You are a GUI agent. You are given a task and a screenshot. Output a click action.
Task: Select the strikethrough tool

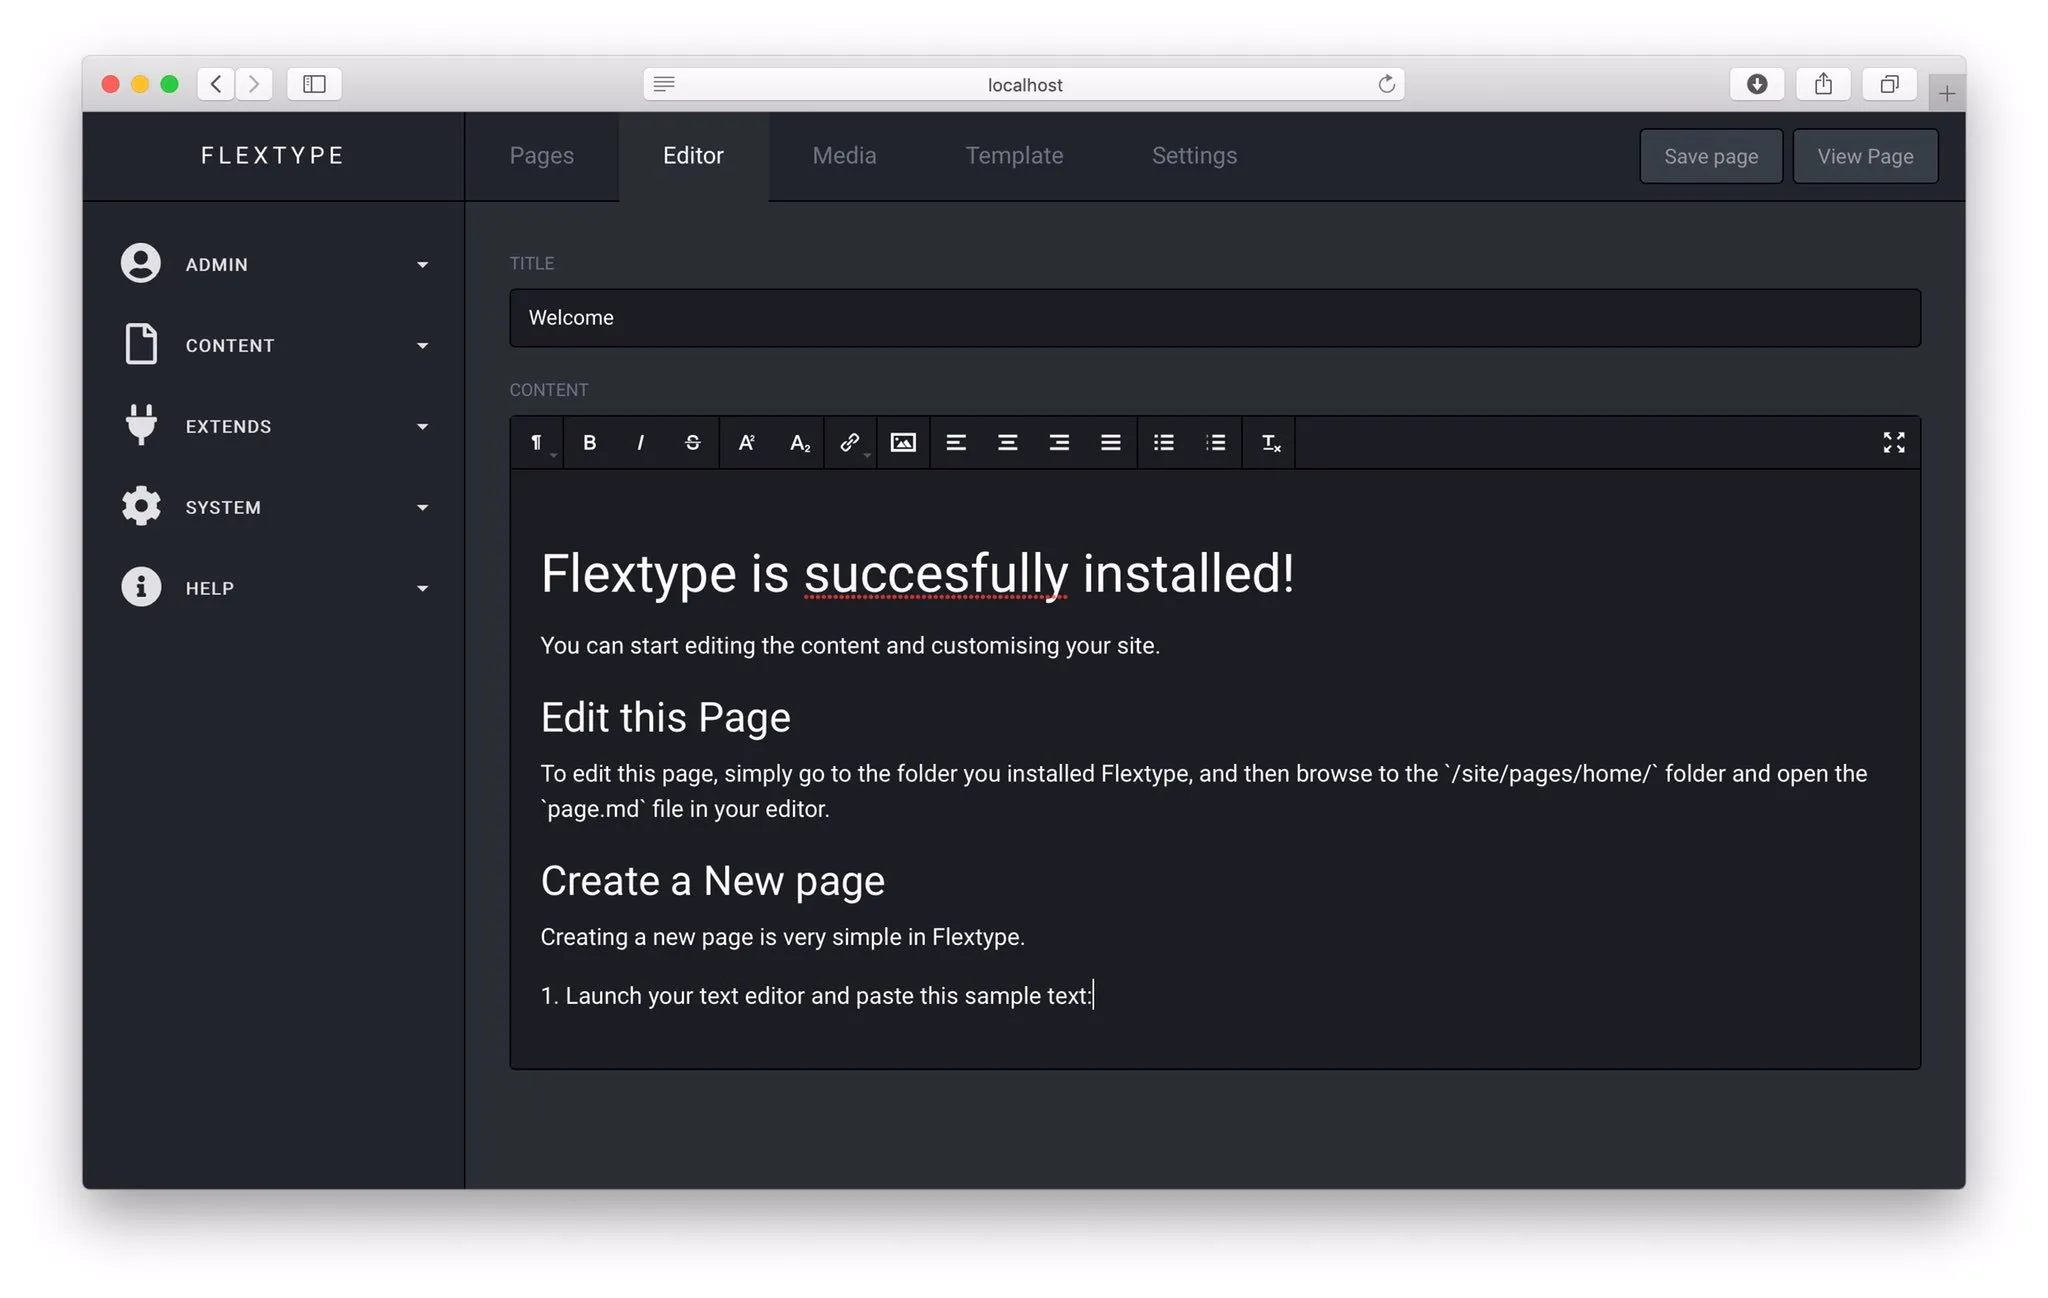[692, 442]
